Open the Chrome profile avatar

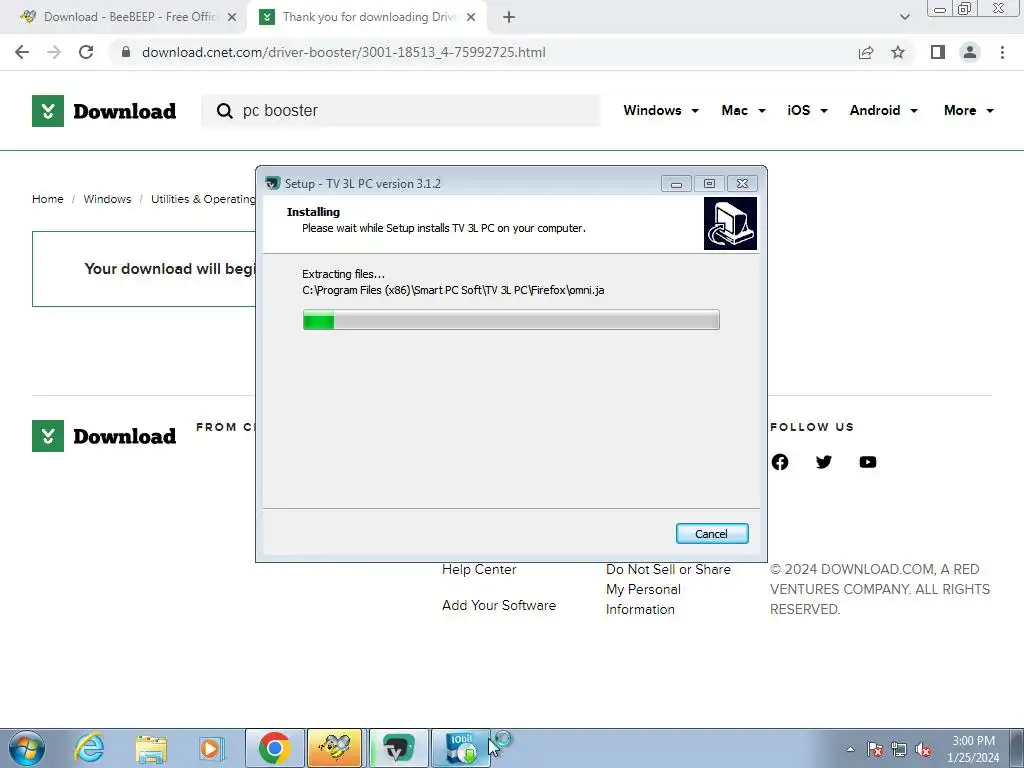pyautogui.click(x=970, y=52)
